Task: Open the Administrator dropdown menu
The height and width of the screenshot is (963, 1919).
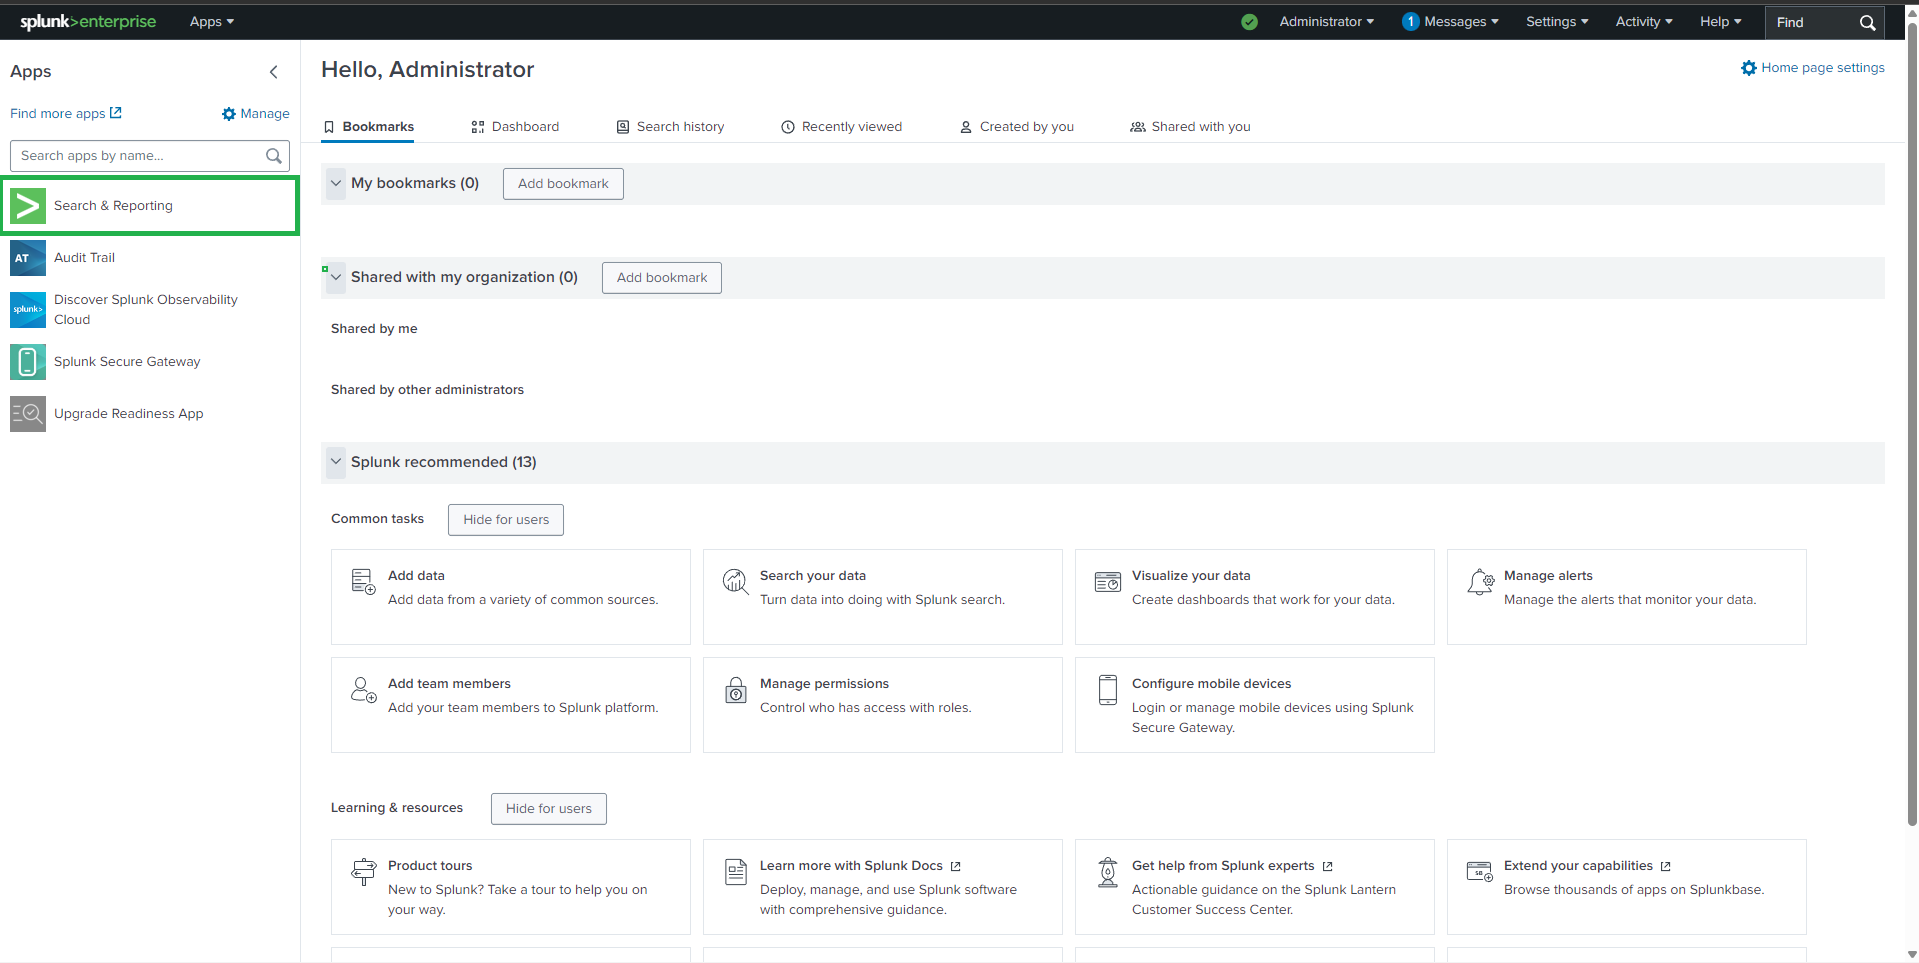Action: pyautogui.click(x=1327, y=22)
